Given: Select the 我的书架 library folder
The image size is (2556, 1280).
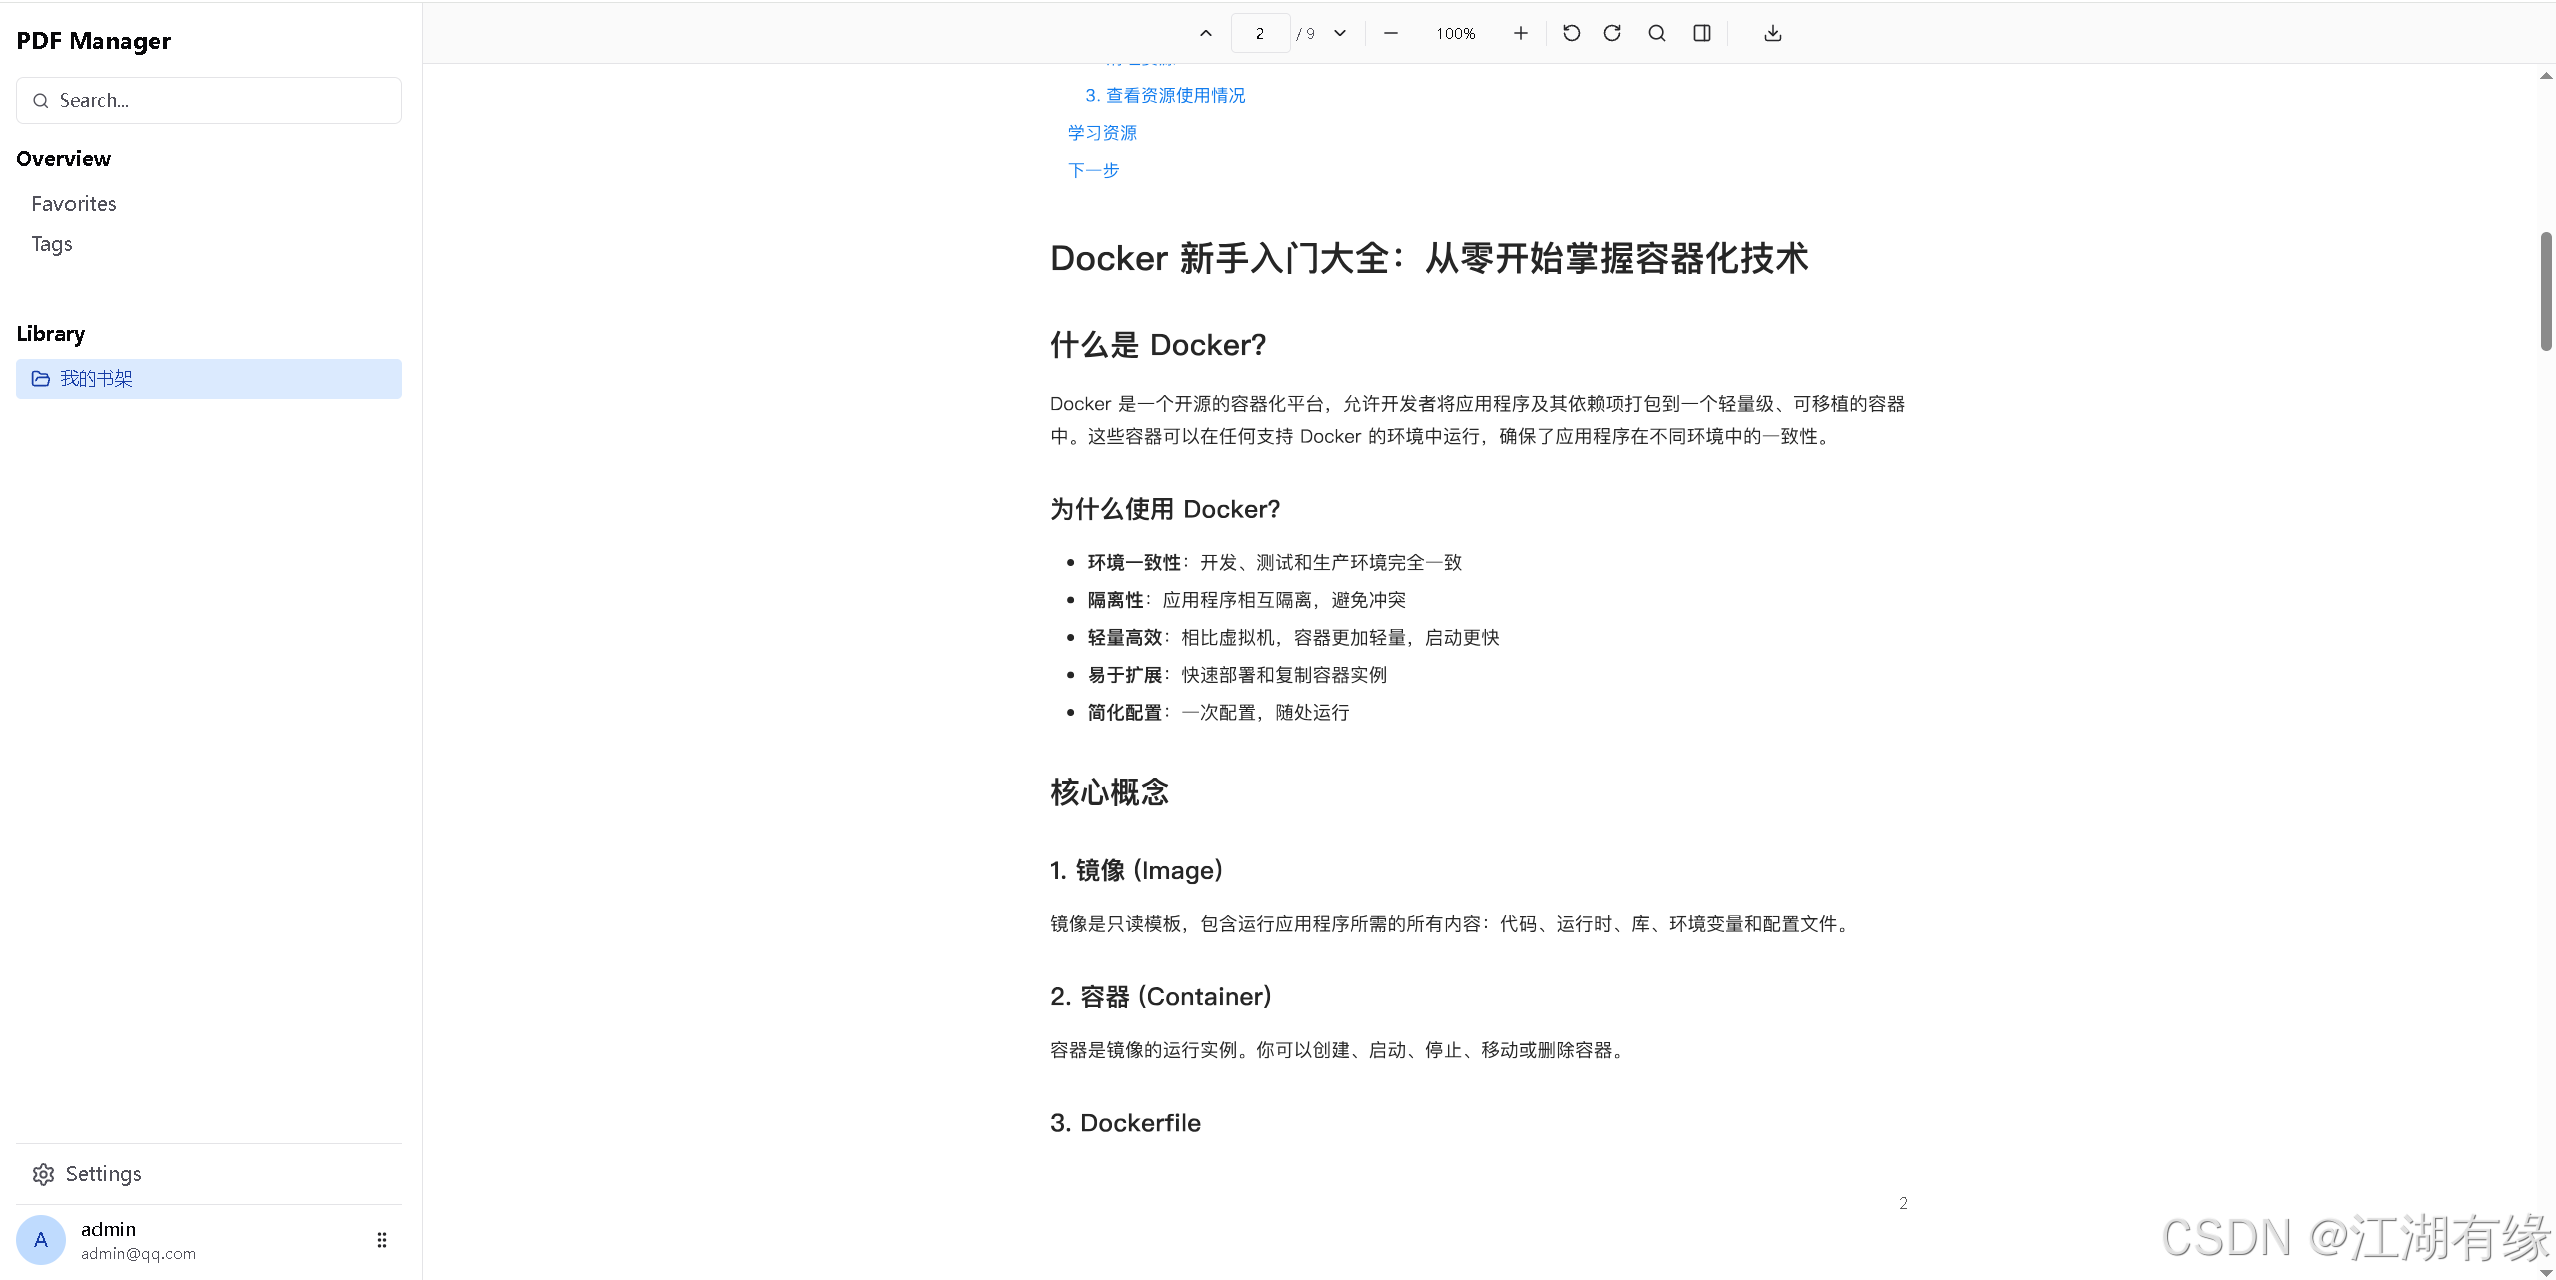Looking at the screenshot, I should tap(209, 378).
